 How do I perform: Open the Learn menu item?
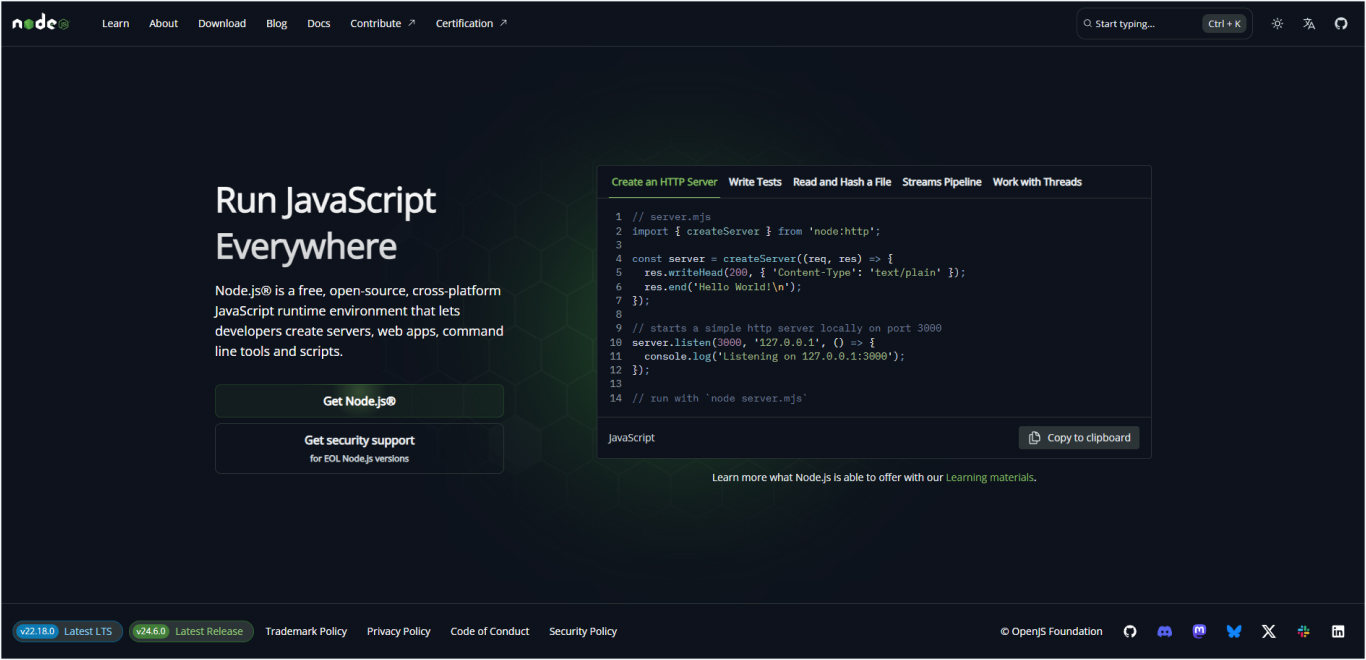(115, 23)
